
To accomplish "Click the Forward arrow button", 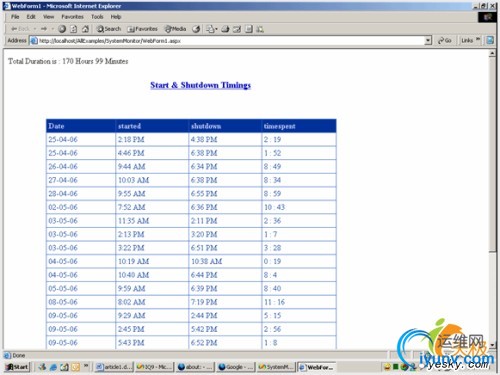I will (x=44, y=29).
